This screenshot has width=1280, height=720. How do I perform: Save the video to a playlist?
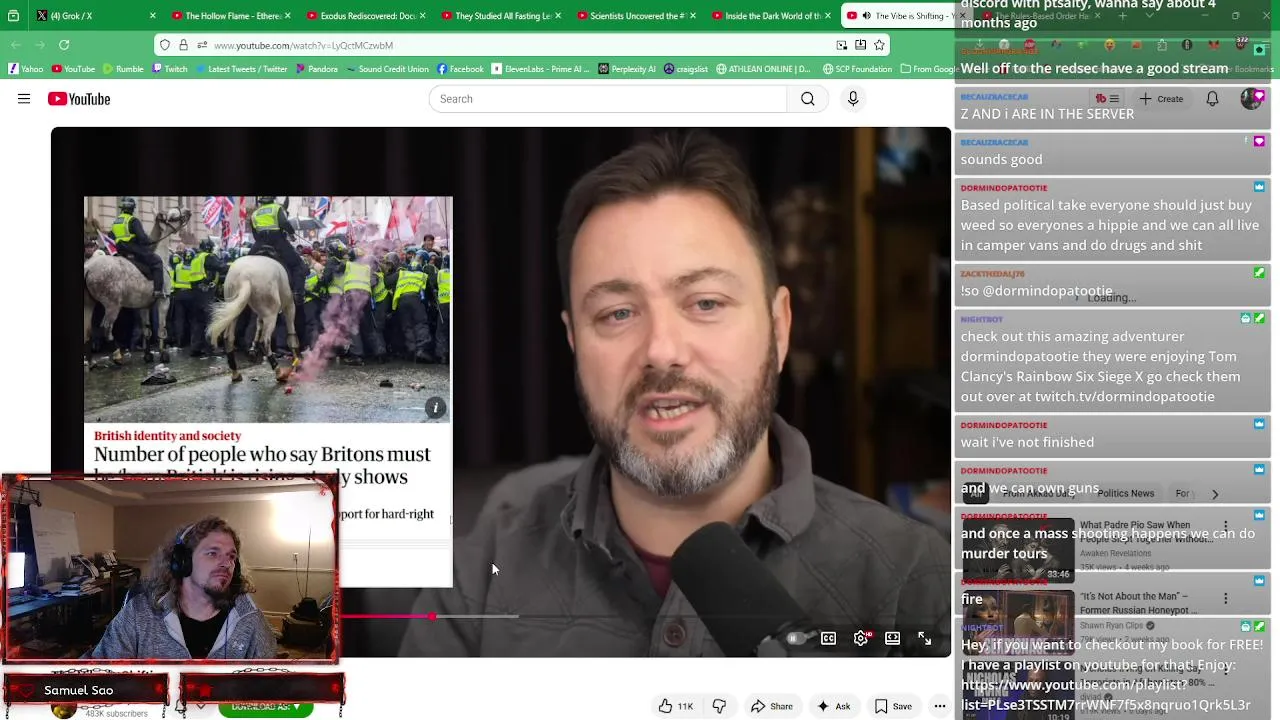pyautogui.click(x=893, y=706)
